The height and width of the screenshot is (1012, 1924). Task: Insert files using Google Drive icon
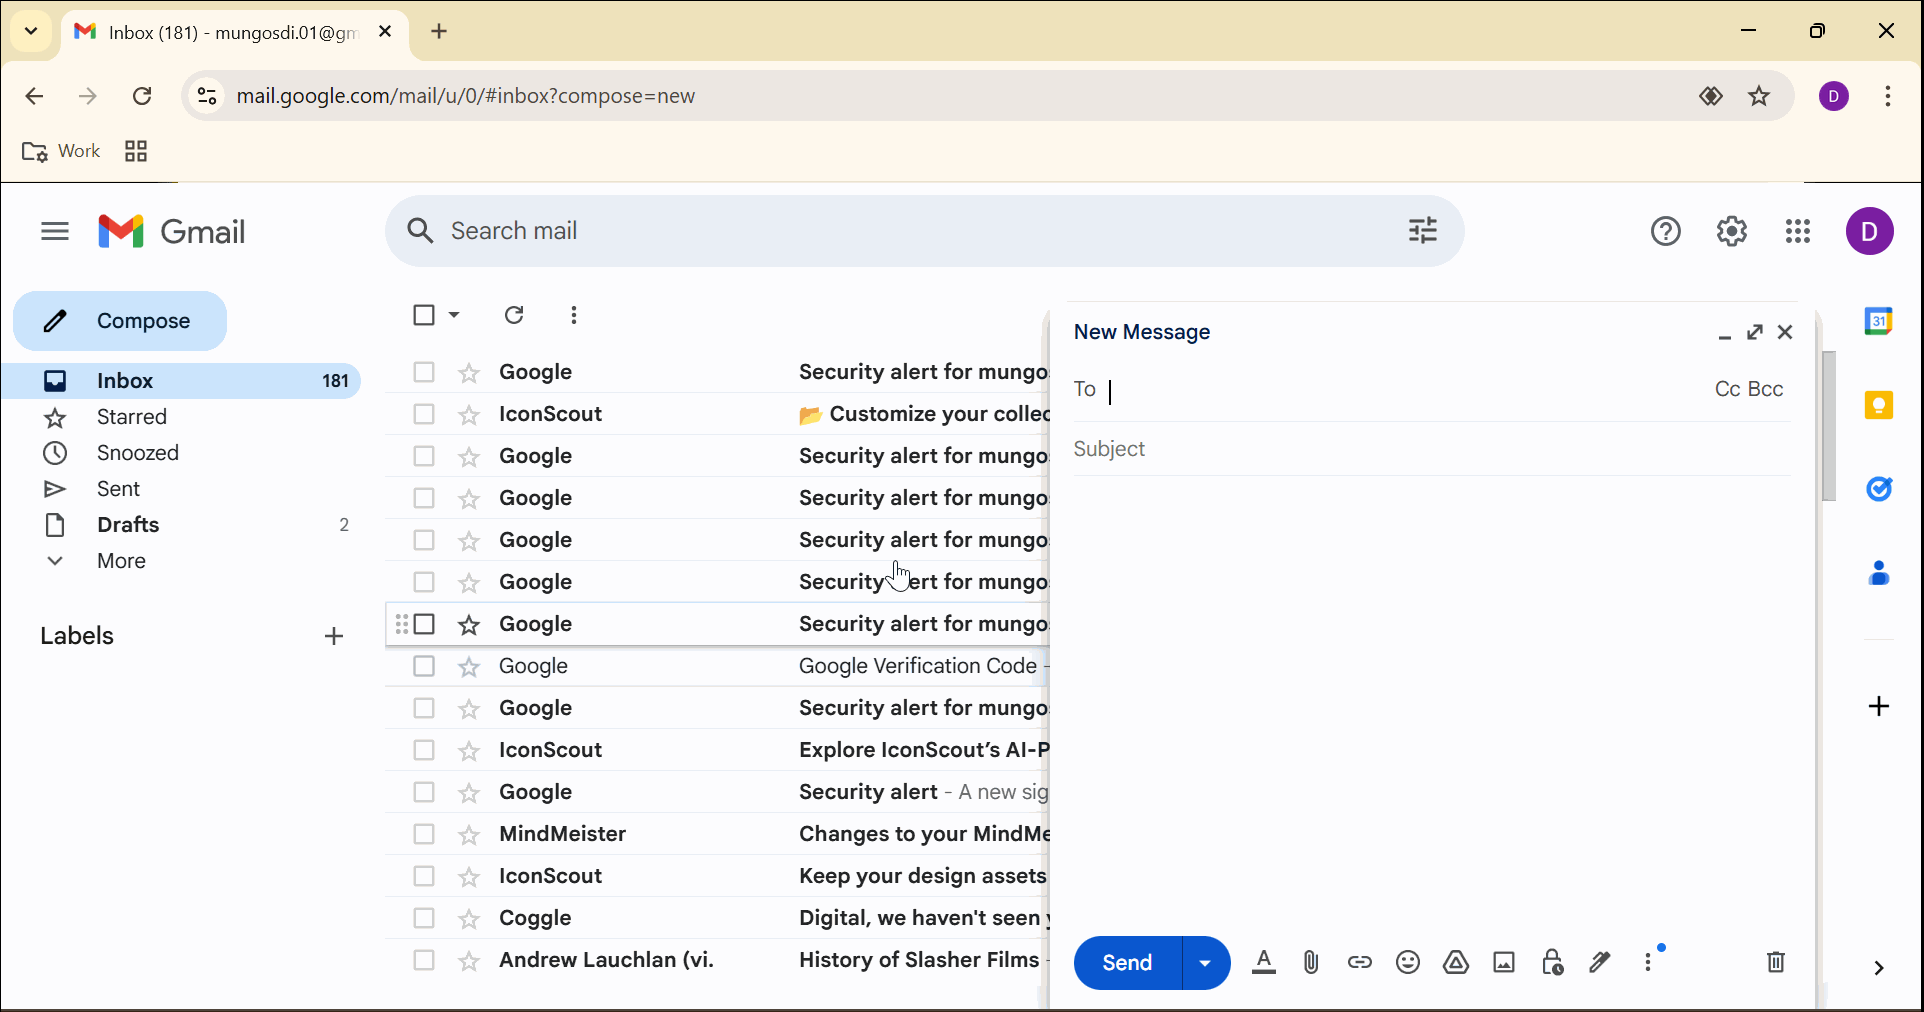tap(1456, 963)
